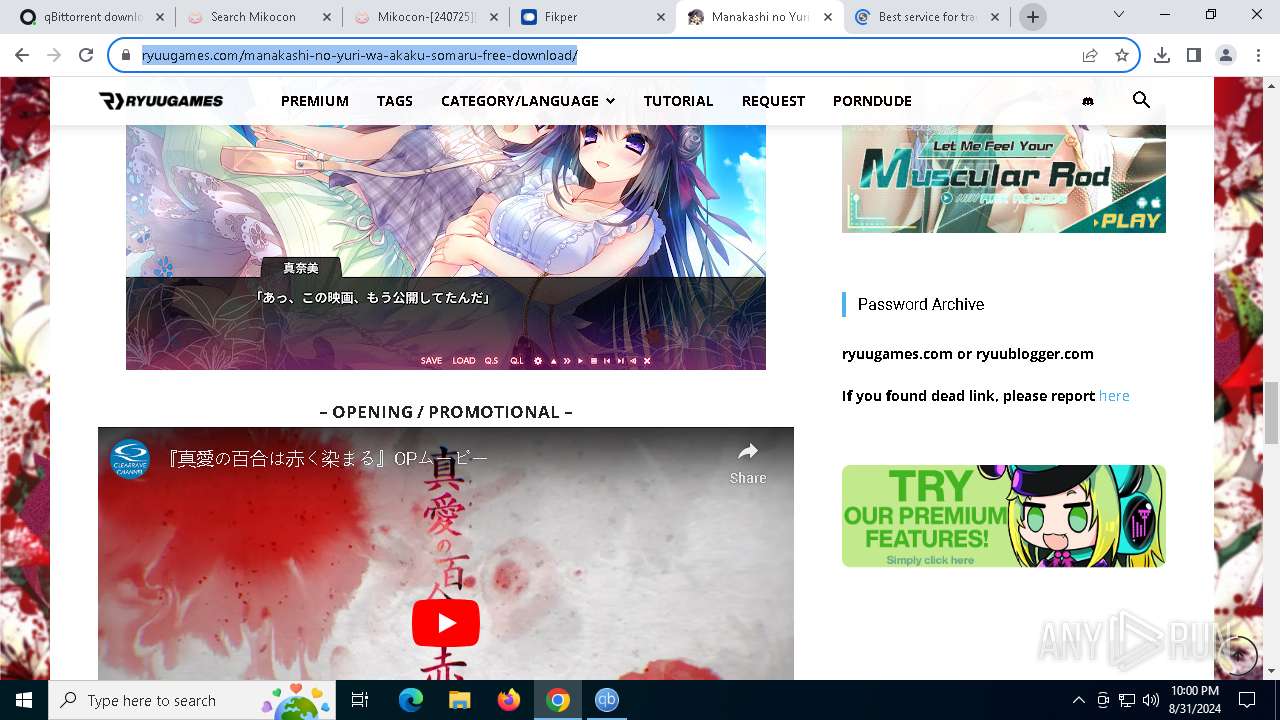Open PORNDUDE menu item
1280x720 pixels.
[872, 101]
